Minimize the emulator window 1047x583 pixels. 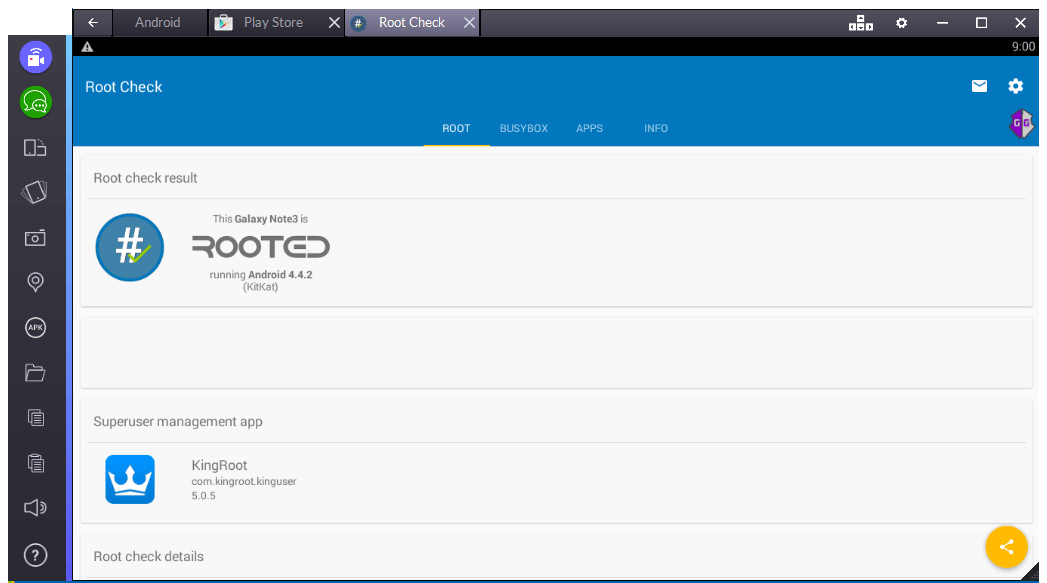point(942,23)
